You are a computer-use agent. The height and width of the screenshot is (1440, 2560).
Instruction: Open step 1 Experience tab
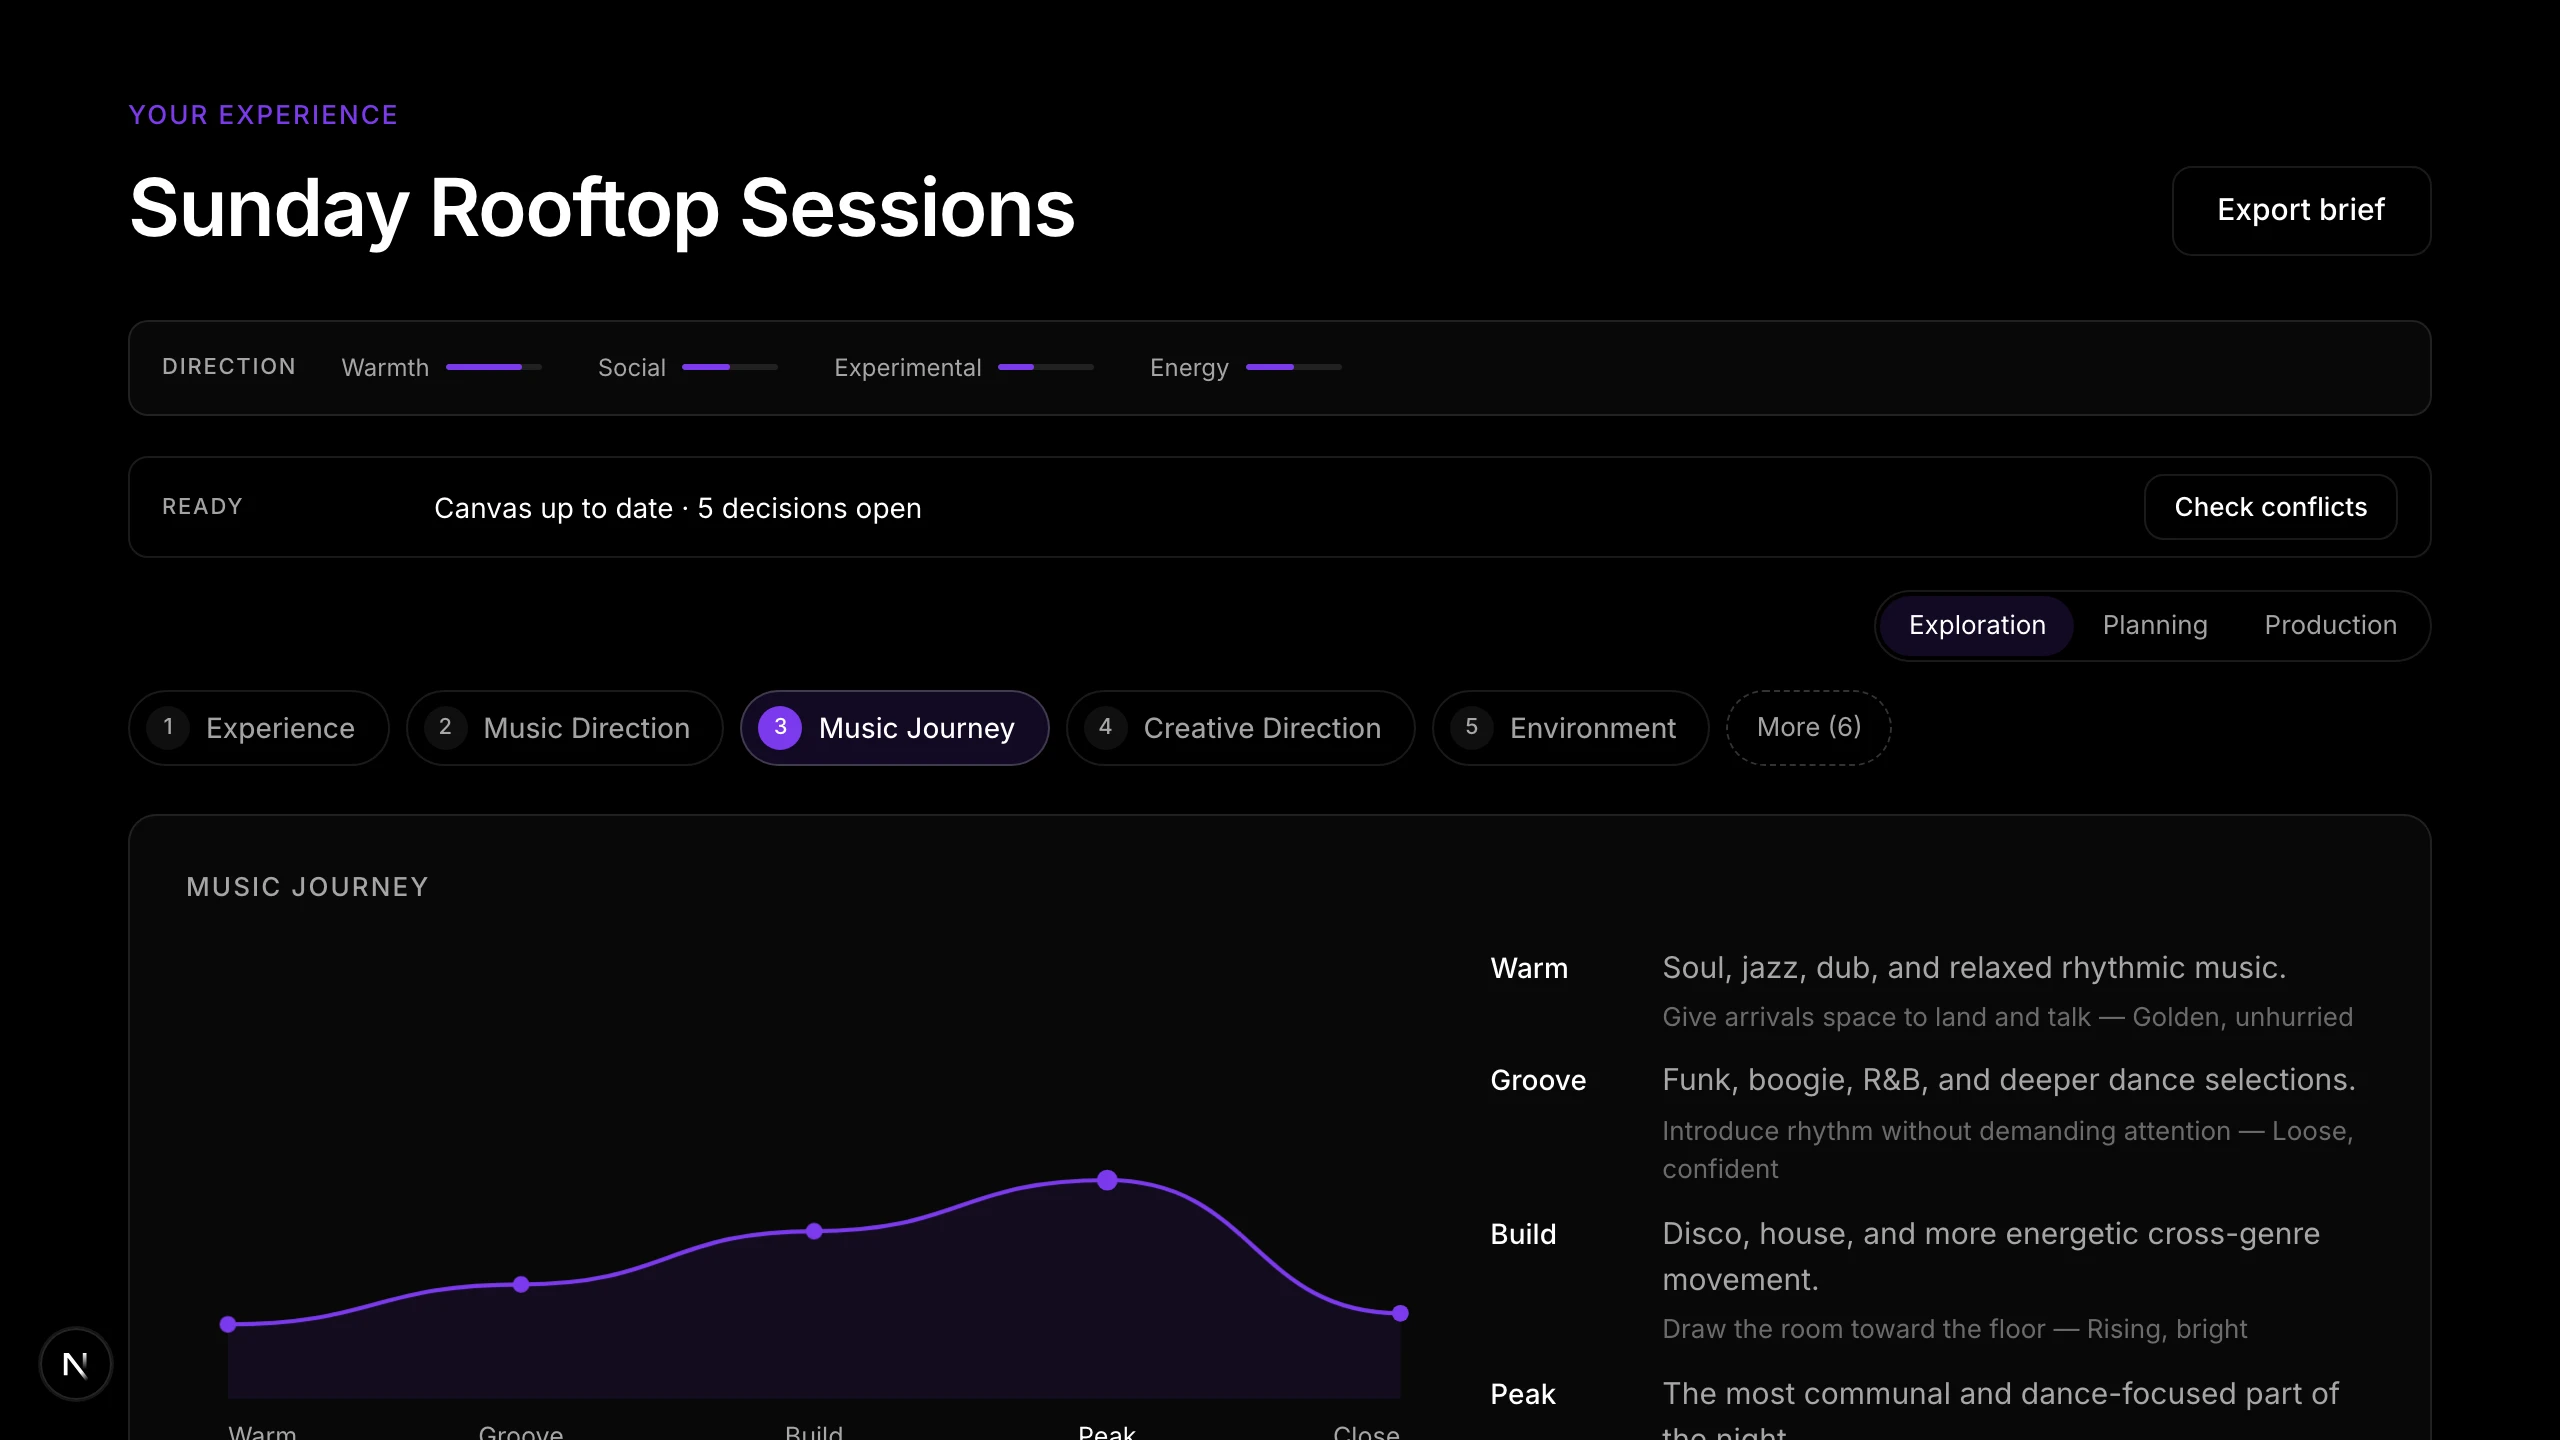[258, 728]
